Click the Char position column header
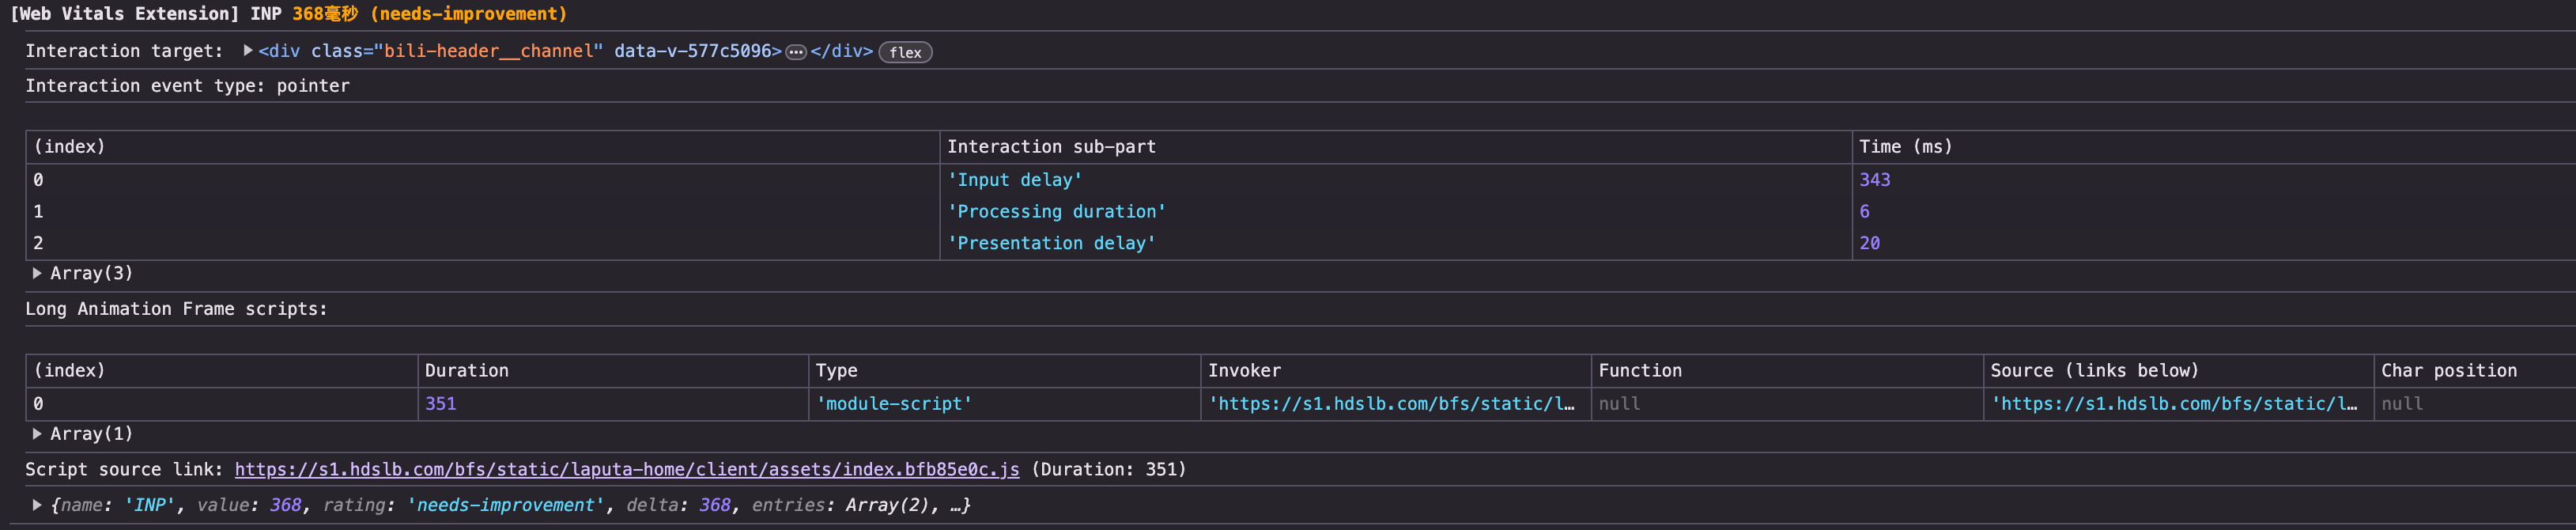Screen dimensions: 2576x530 pyautogui.click(x=2448, y=370)
